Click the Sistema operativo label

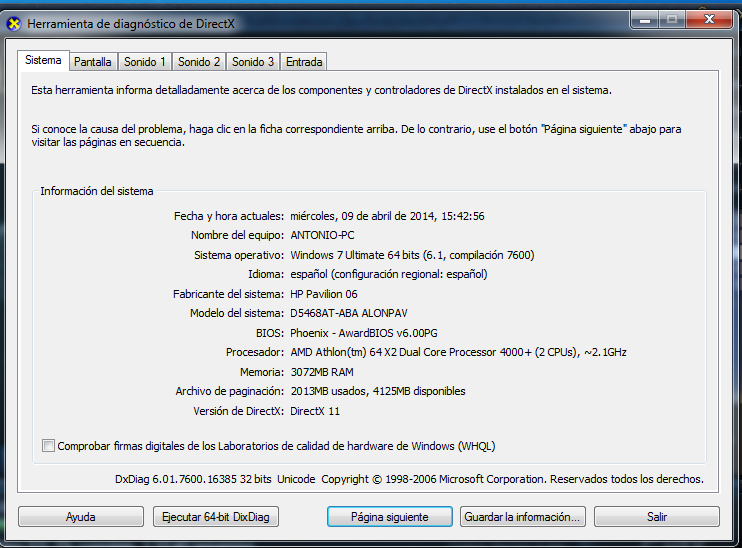pyautogui.click(x=239, y=255)
